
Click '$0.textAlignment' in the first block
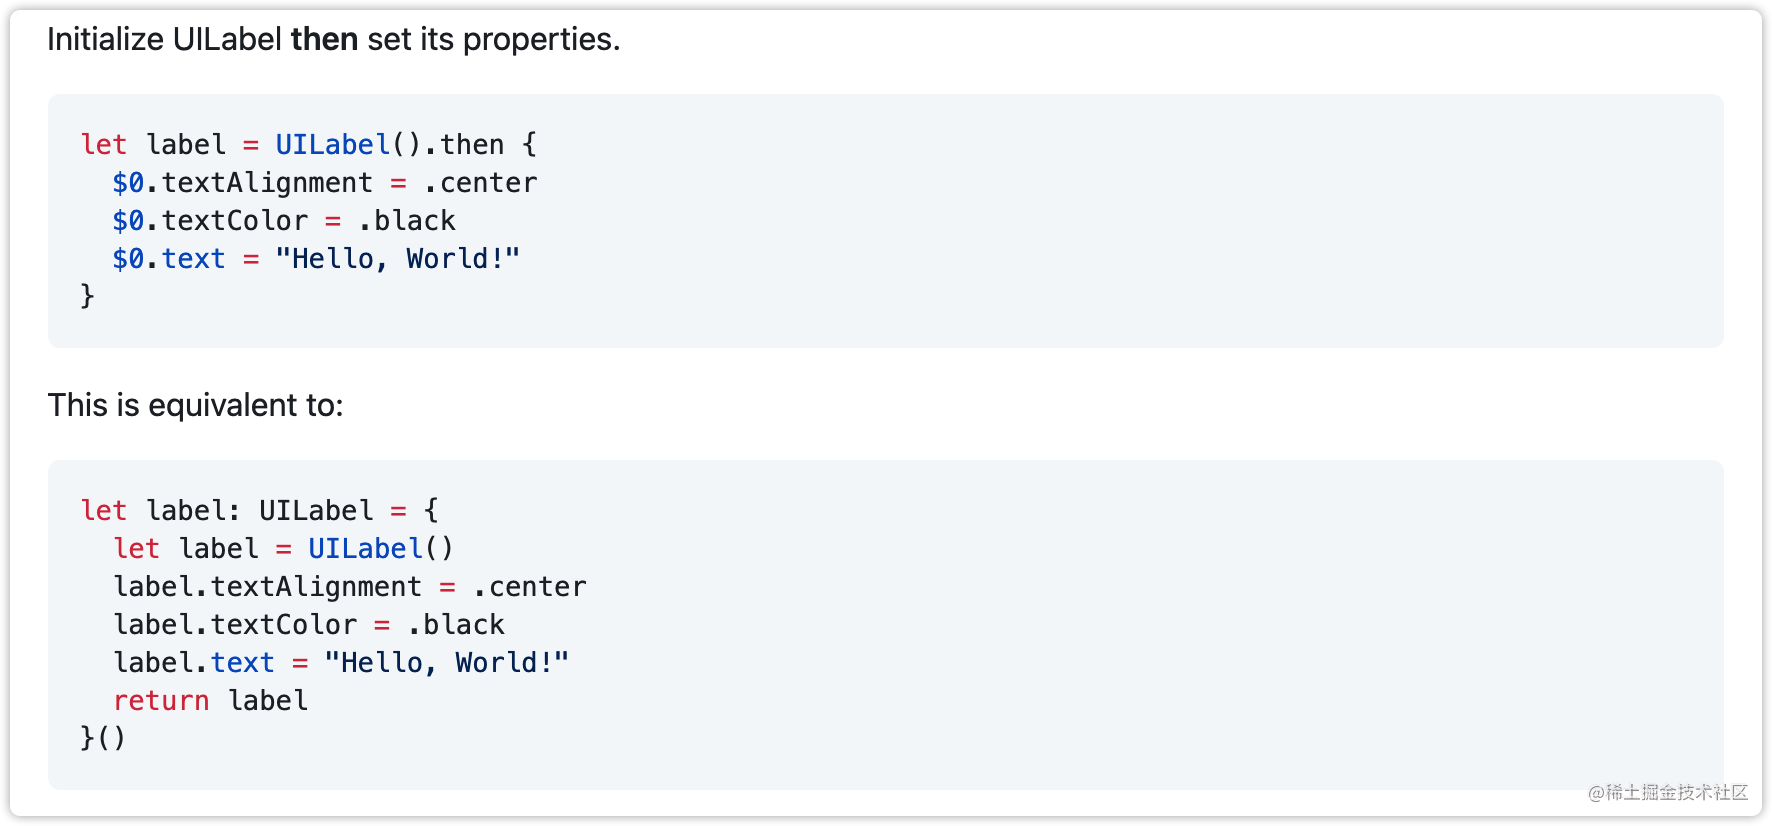click(242, 183)
